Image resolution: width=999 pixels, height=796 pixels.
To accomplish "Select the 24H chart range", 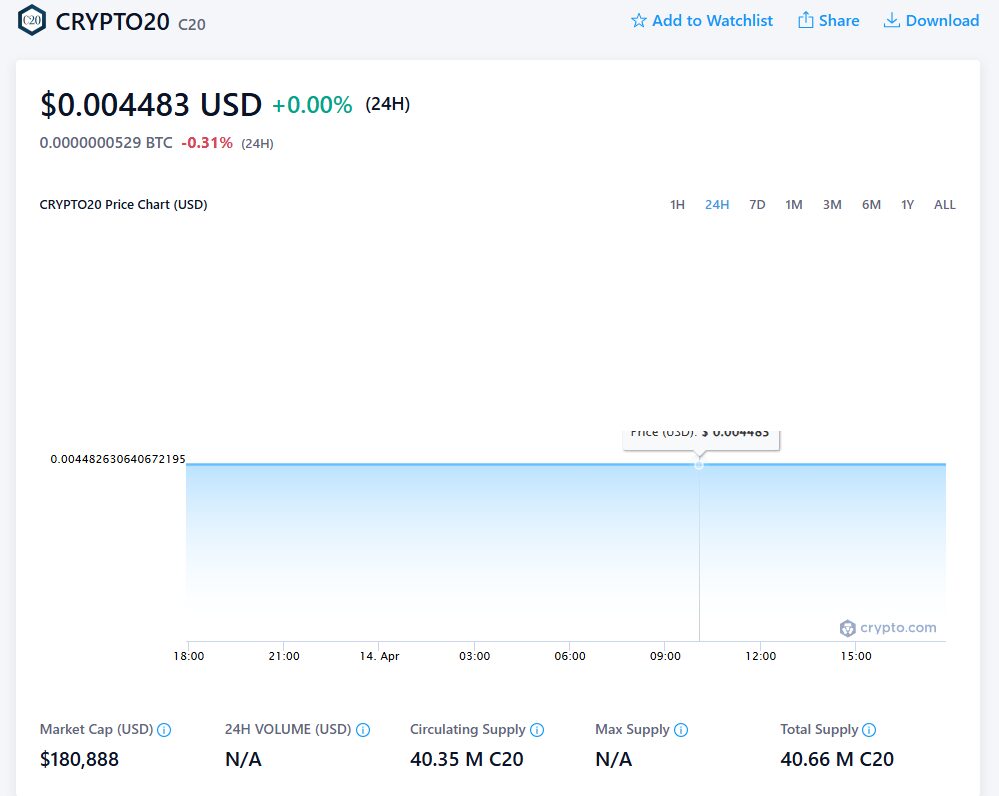I will pyautogui.click(x=717, y=205).
